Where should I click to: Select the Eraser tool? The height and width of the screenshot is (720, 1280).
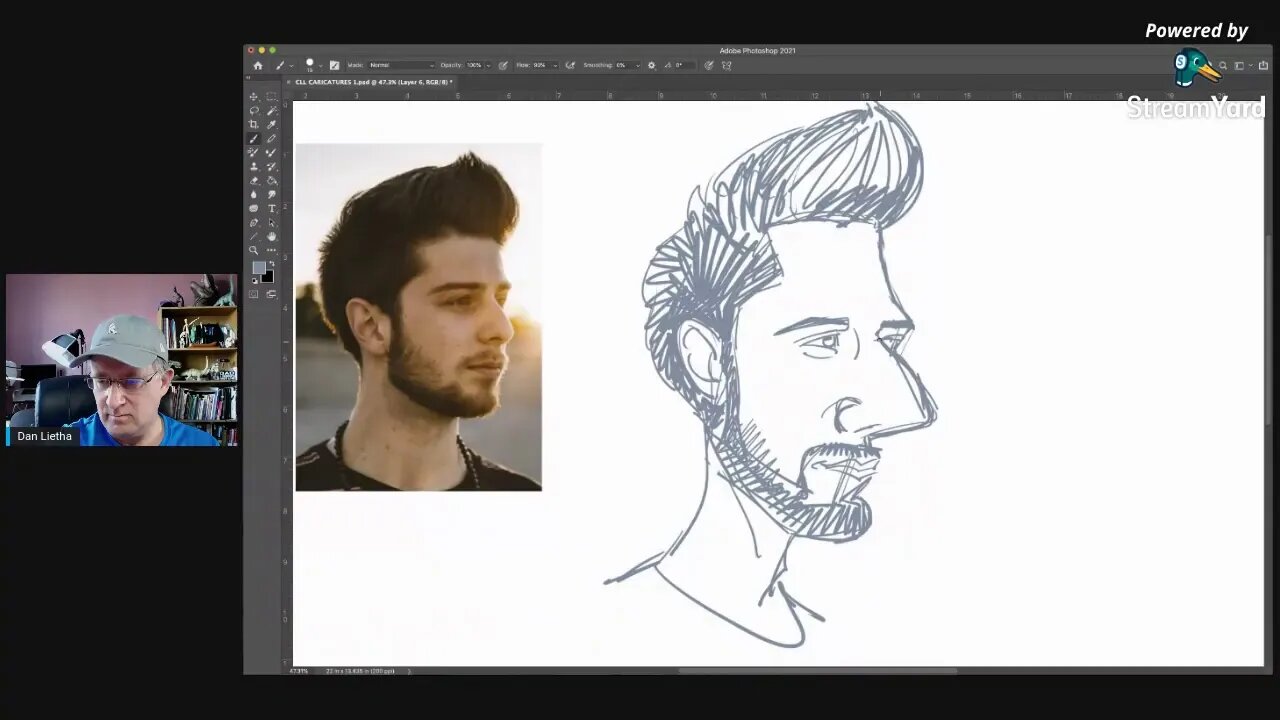coord(253,180)
